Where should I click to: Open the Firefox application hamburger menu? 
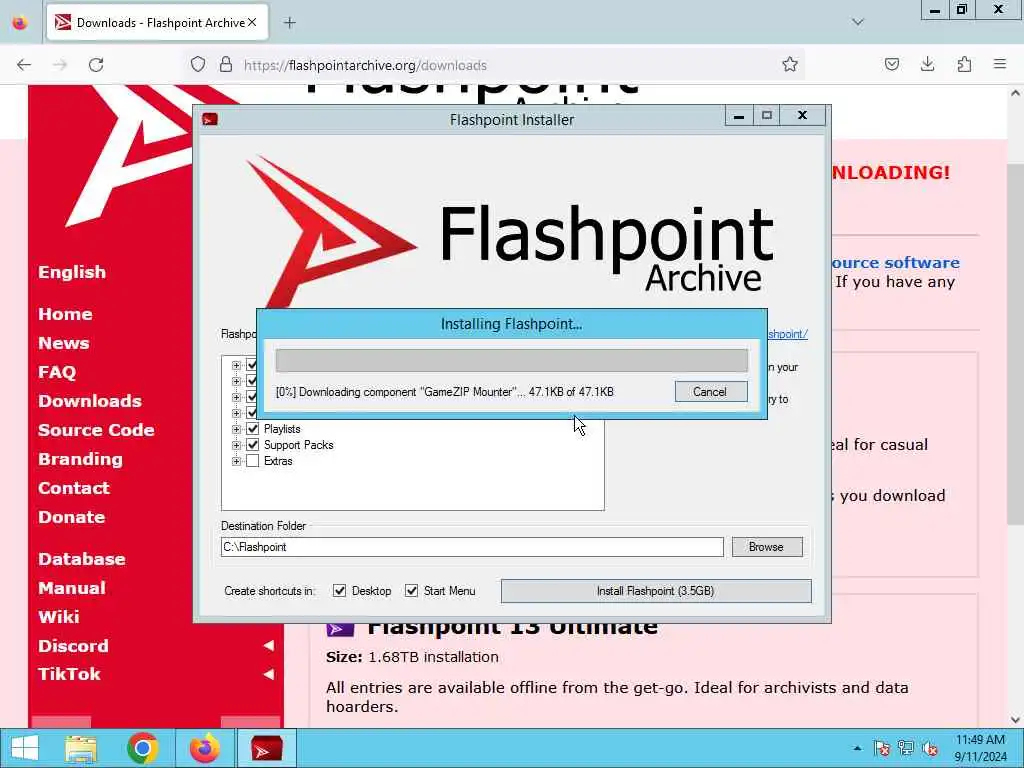(x=1000, y=64)
